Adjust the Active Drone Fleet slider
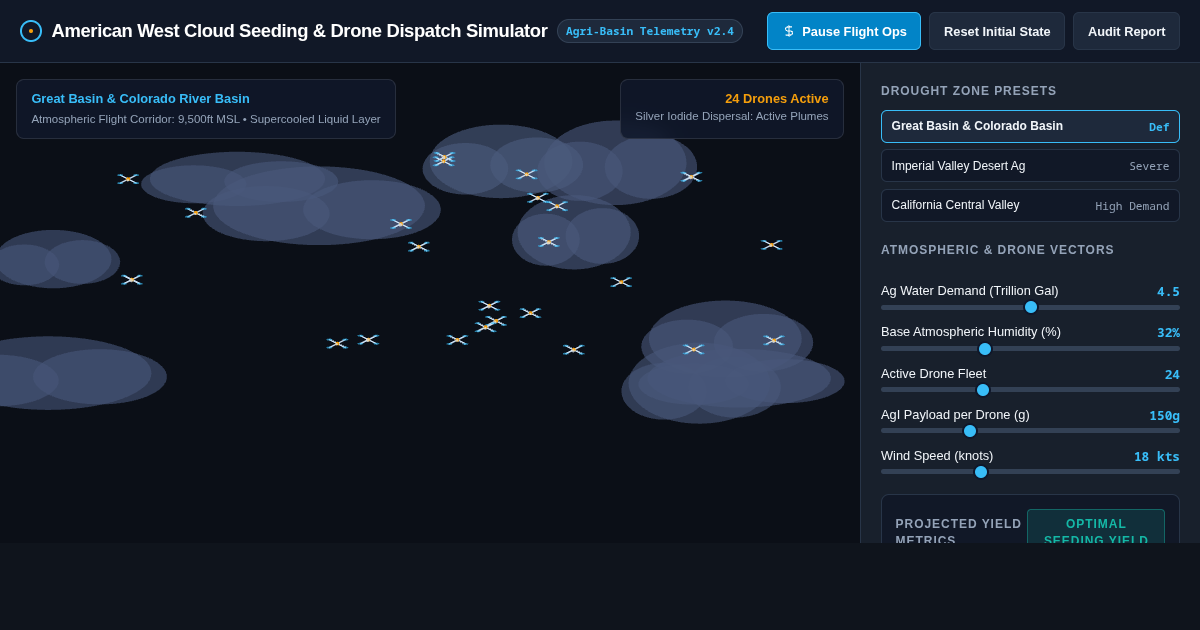The height and width of the screenshot is (630, 1200). (x=1030, y=390)
